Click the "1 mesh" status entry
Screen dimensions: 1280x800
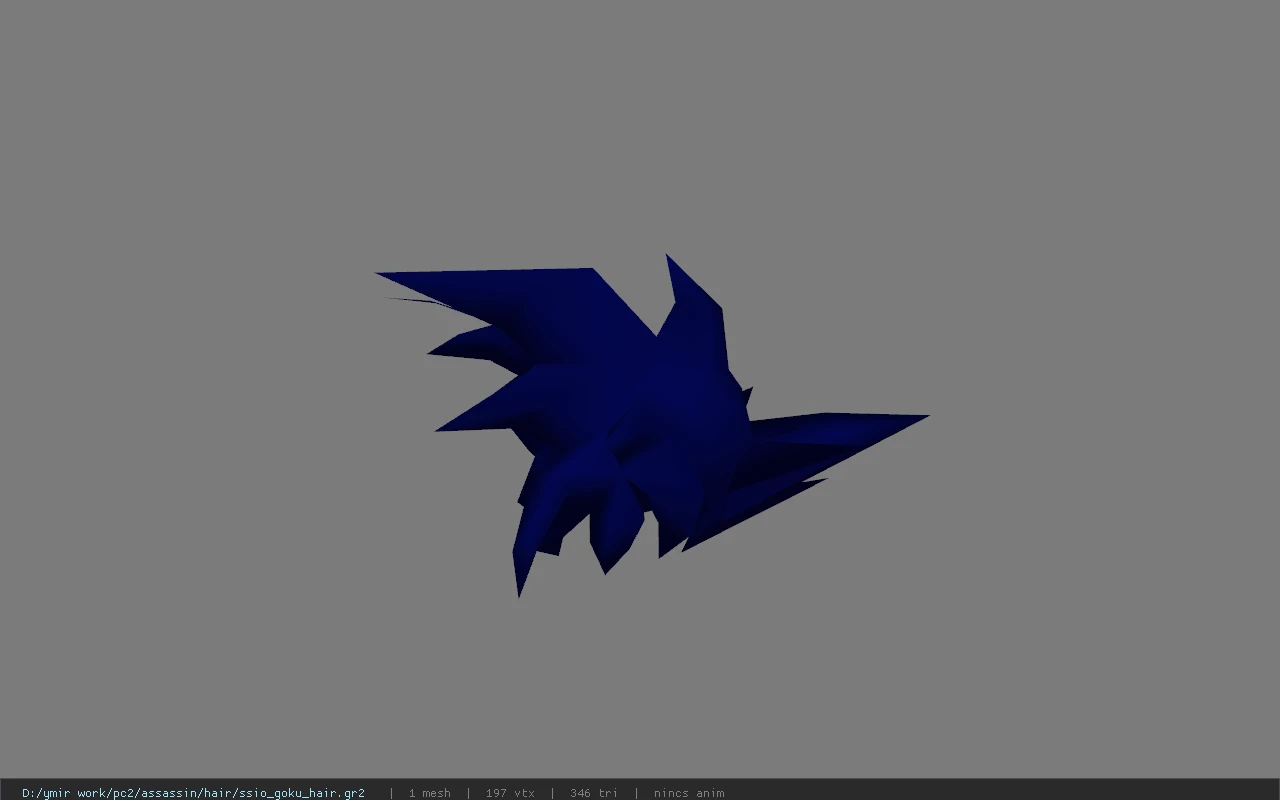tap(430, 793)
